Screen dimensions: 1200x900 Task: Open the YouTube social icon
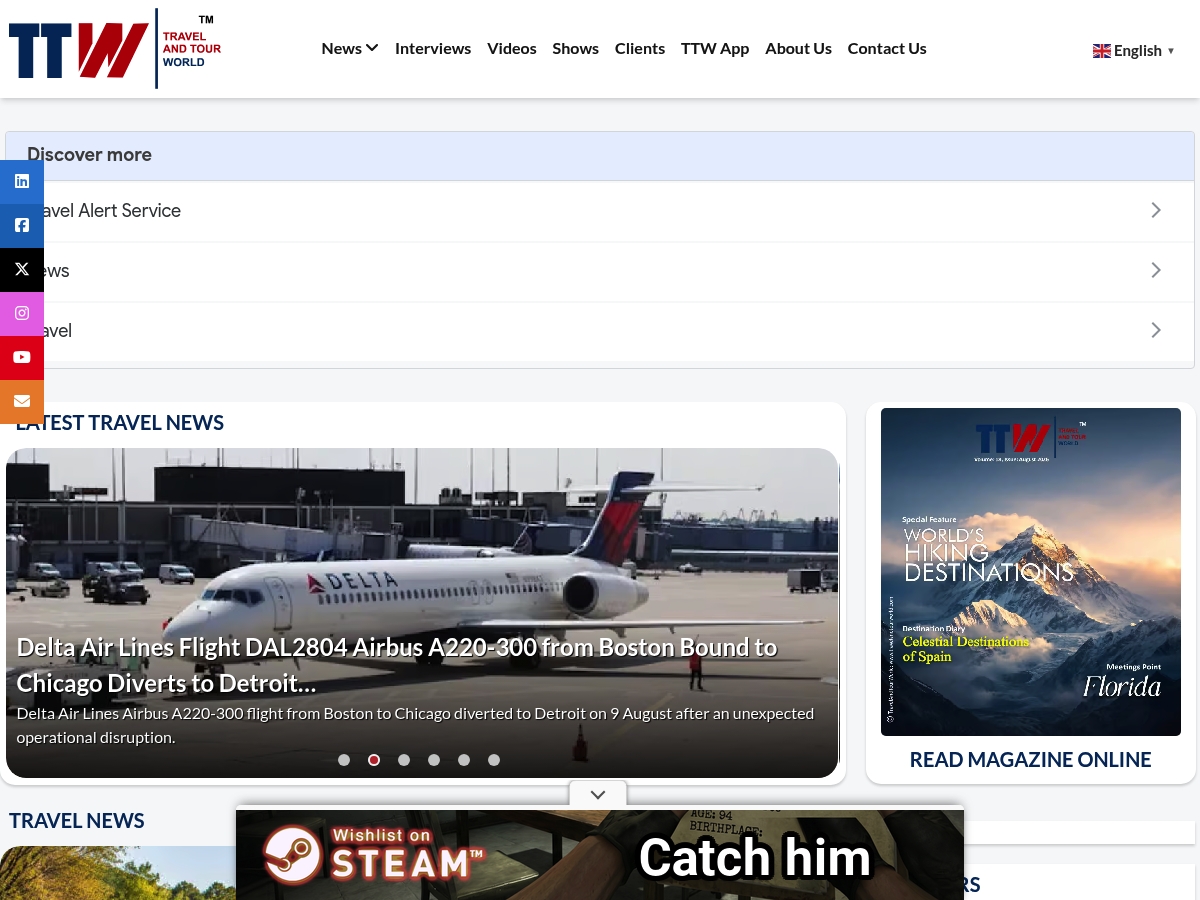tap(22, 358)
